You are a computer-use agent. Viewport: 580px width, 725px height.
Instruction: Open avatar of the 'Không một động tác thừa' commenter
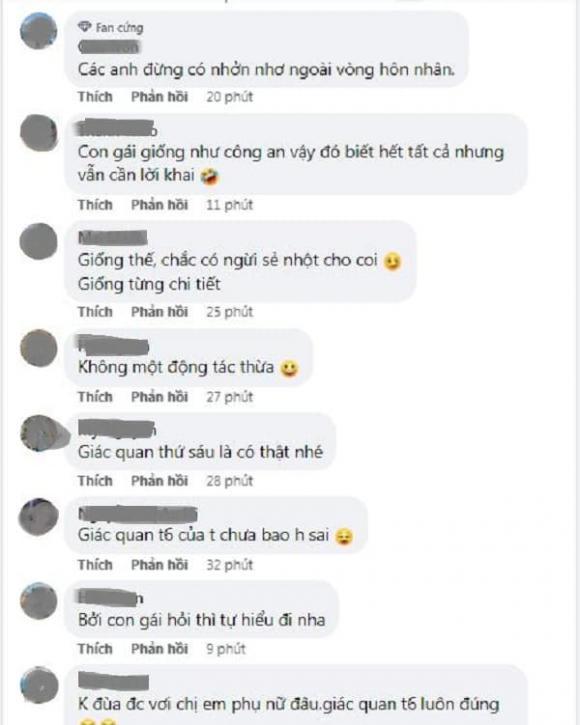pyautogui.click(x=39, y=348)
